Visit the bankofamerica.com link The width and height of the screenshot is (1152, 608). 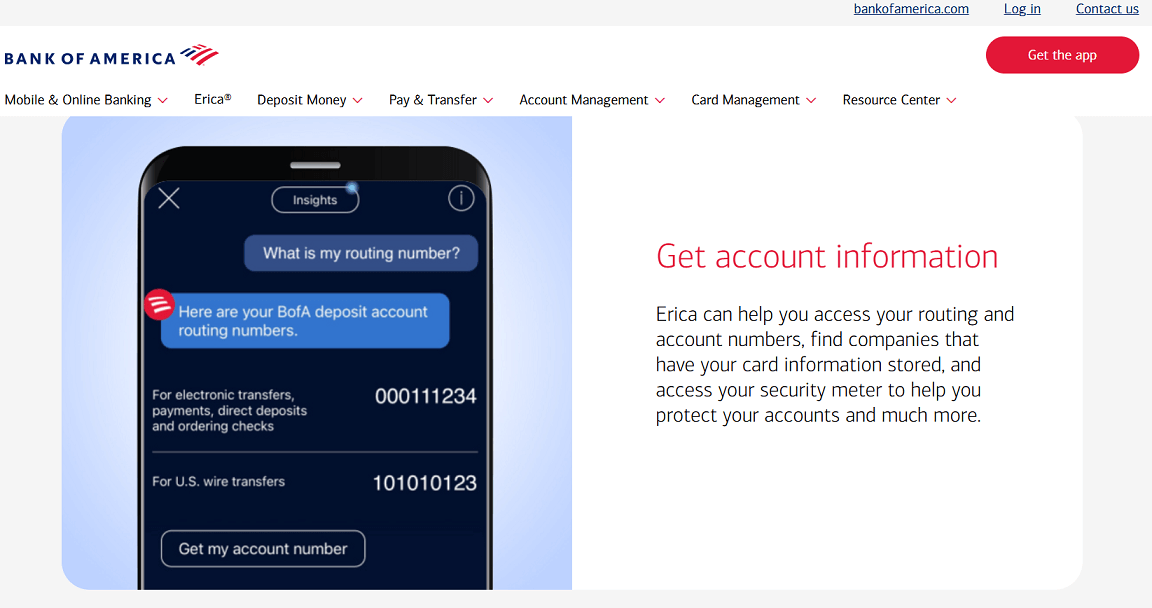pyautogui.click(x=911, y=9)
